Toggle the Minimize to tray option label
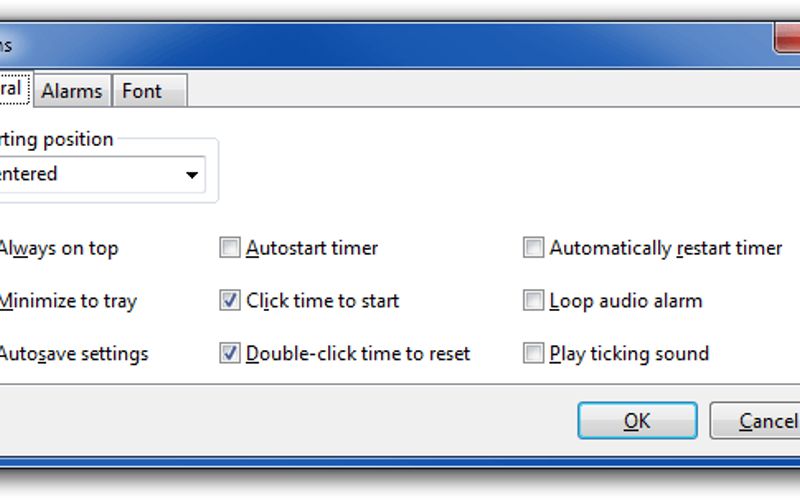 (68, 301)
